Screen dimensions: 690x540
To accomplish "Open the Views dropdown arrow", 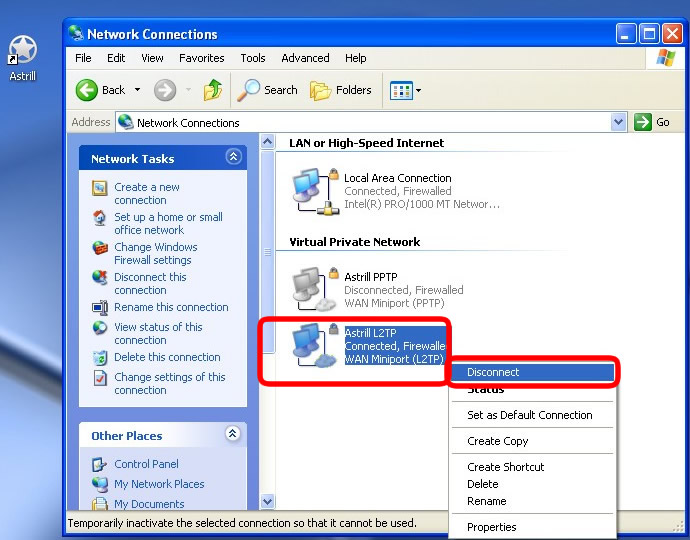I will tap(418, 91).
